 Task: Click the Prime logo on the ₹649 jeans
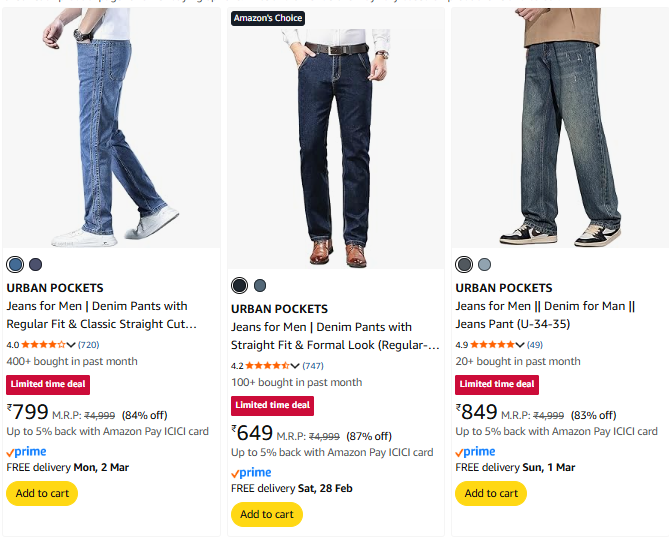point(251,472)
